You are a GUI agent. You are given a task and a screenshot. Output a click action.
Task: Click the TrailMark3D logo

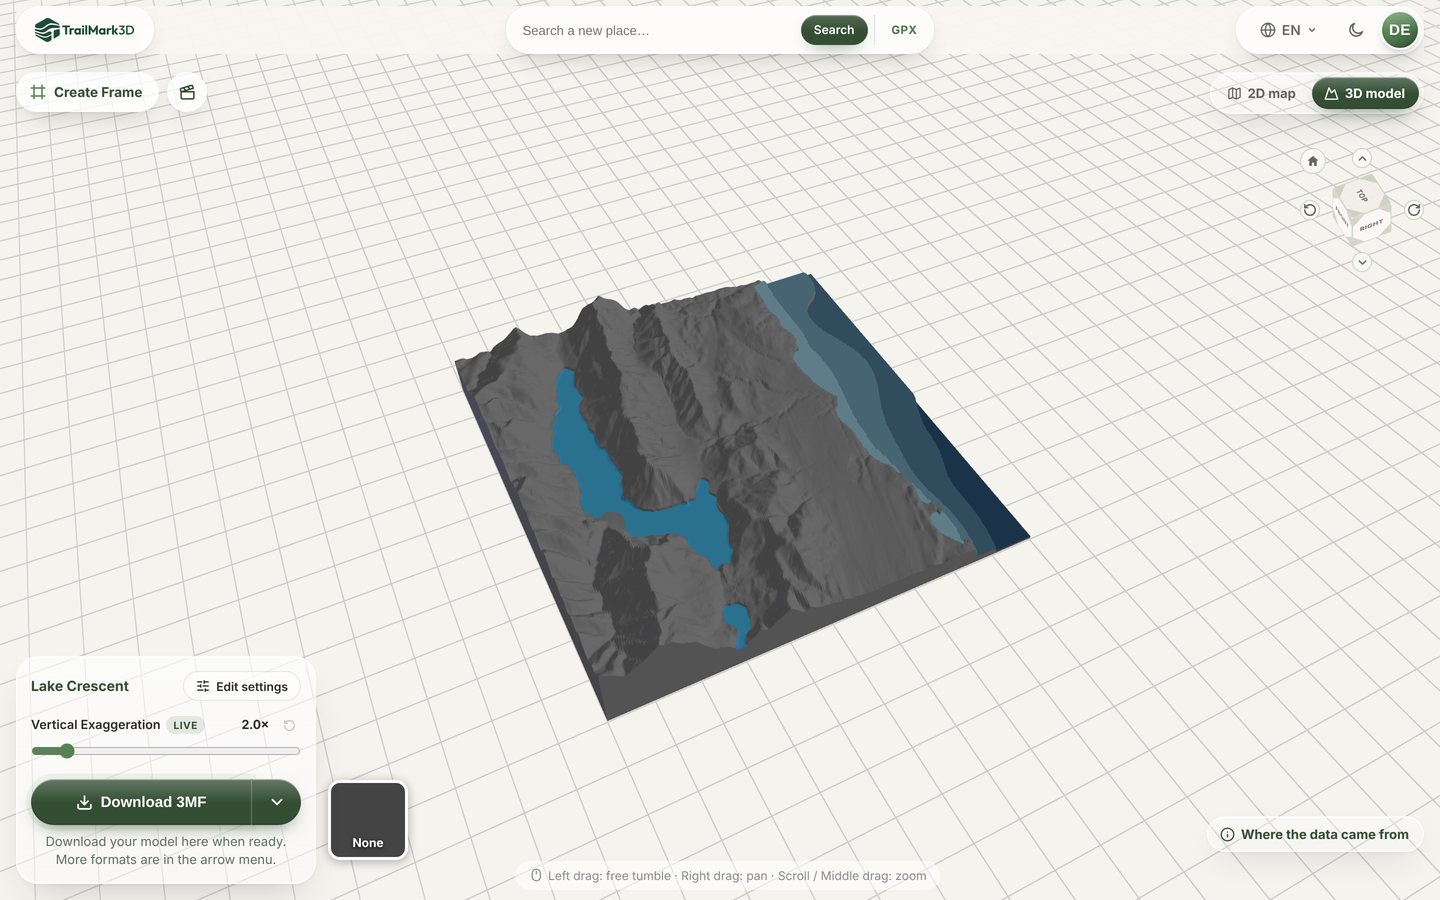point(85,30)
